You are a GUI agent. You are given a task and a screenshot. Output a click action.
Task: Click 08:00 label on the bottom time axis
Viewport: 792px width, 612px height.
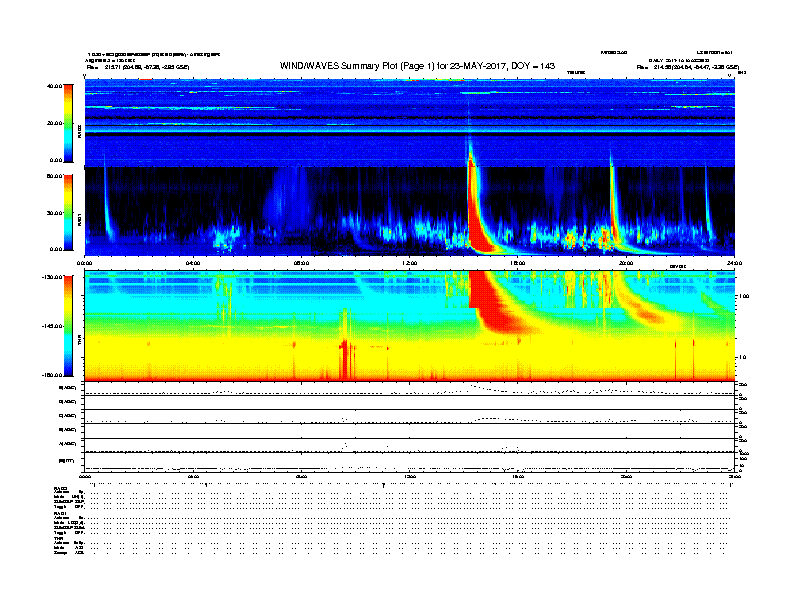pos(301,476)
